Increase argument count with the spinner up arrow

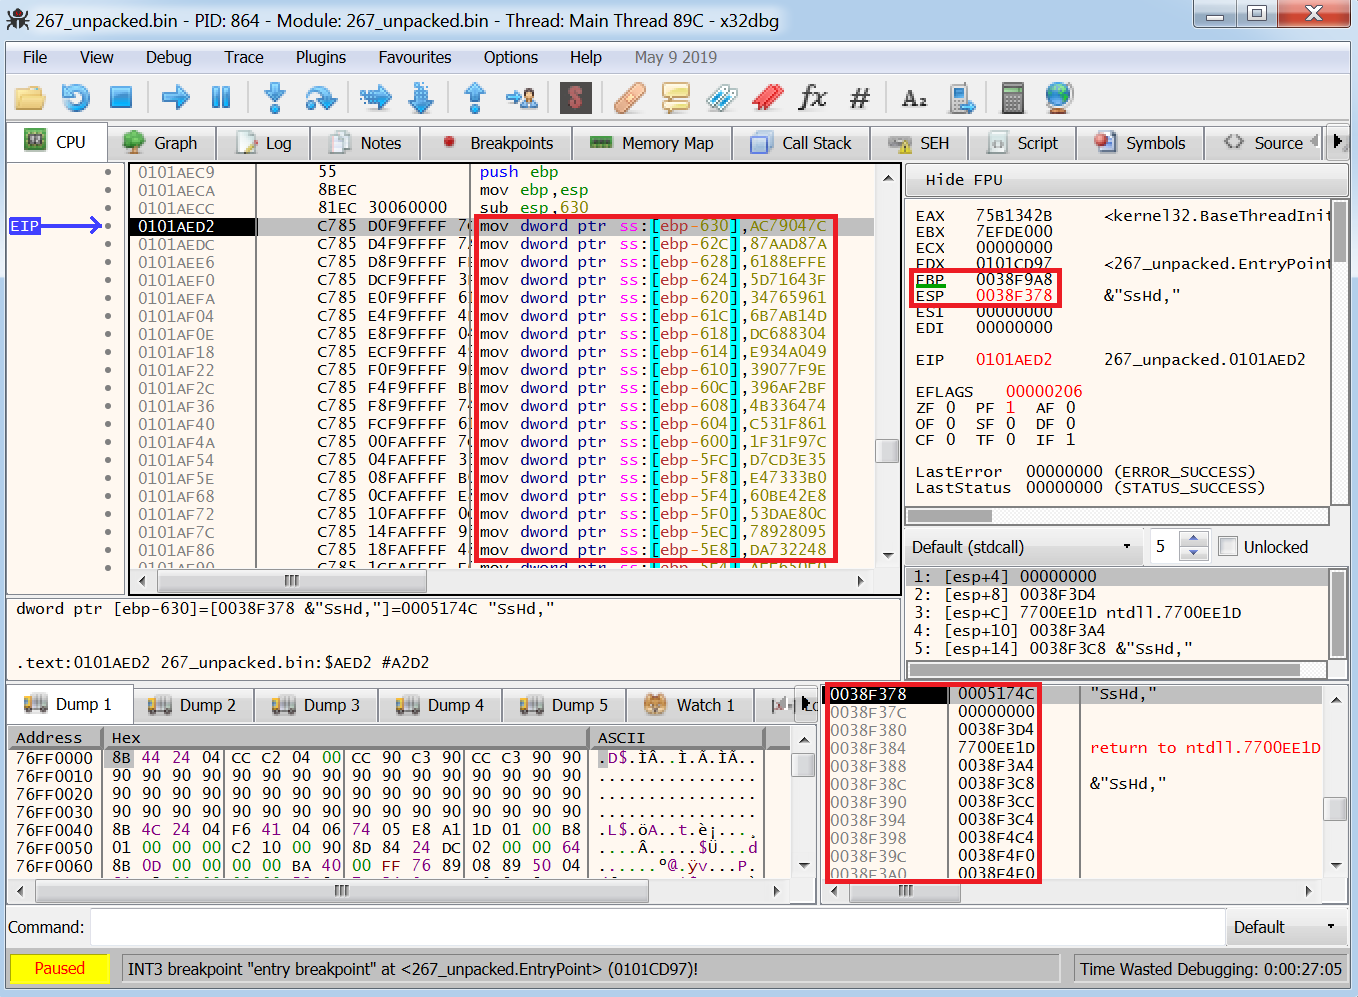point(1193,540)
